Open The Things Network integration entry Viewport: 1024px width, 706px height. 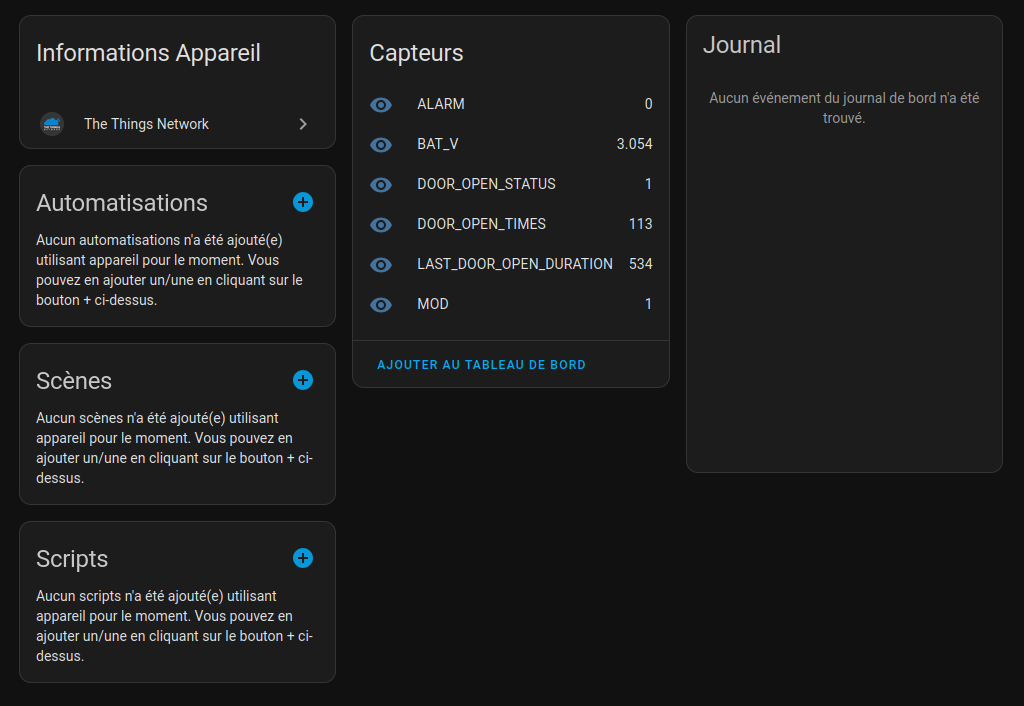click(x=177, y=124)
